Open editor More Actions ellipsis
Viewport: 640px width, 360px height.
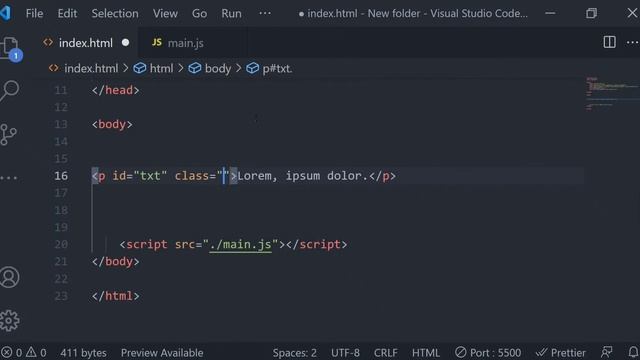pos(632,42)
